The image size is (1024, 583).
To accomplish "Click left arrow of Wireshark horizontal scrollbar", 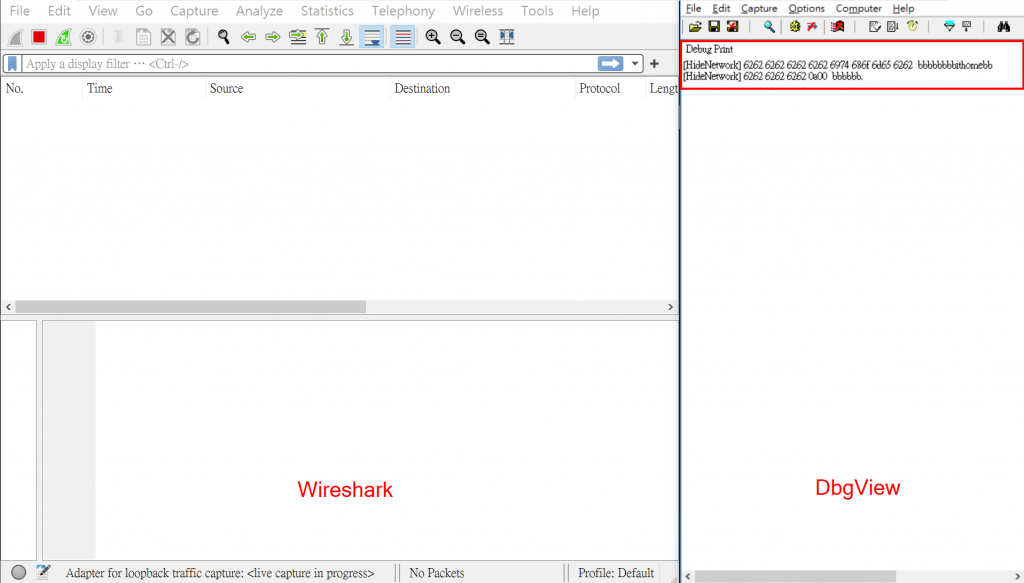I will tap(8, 307).
